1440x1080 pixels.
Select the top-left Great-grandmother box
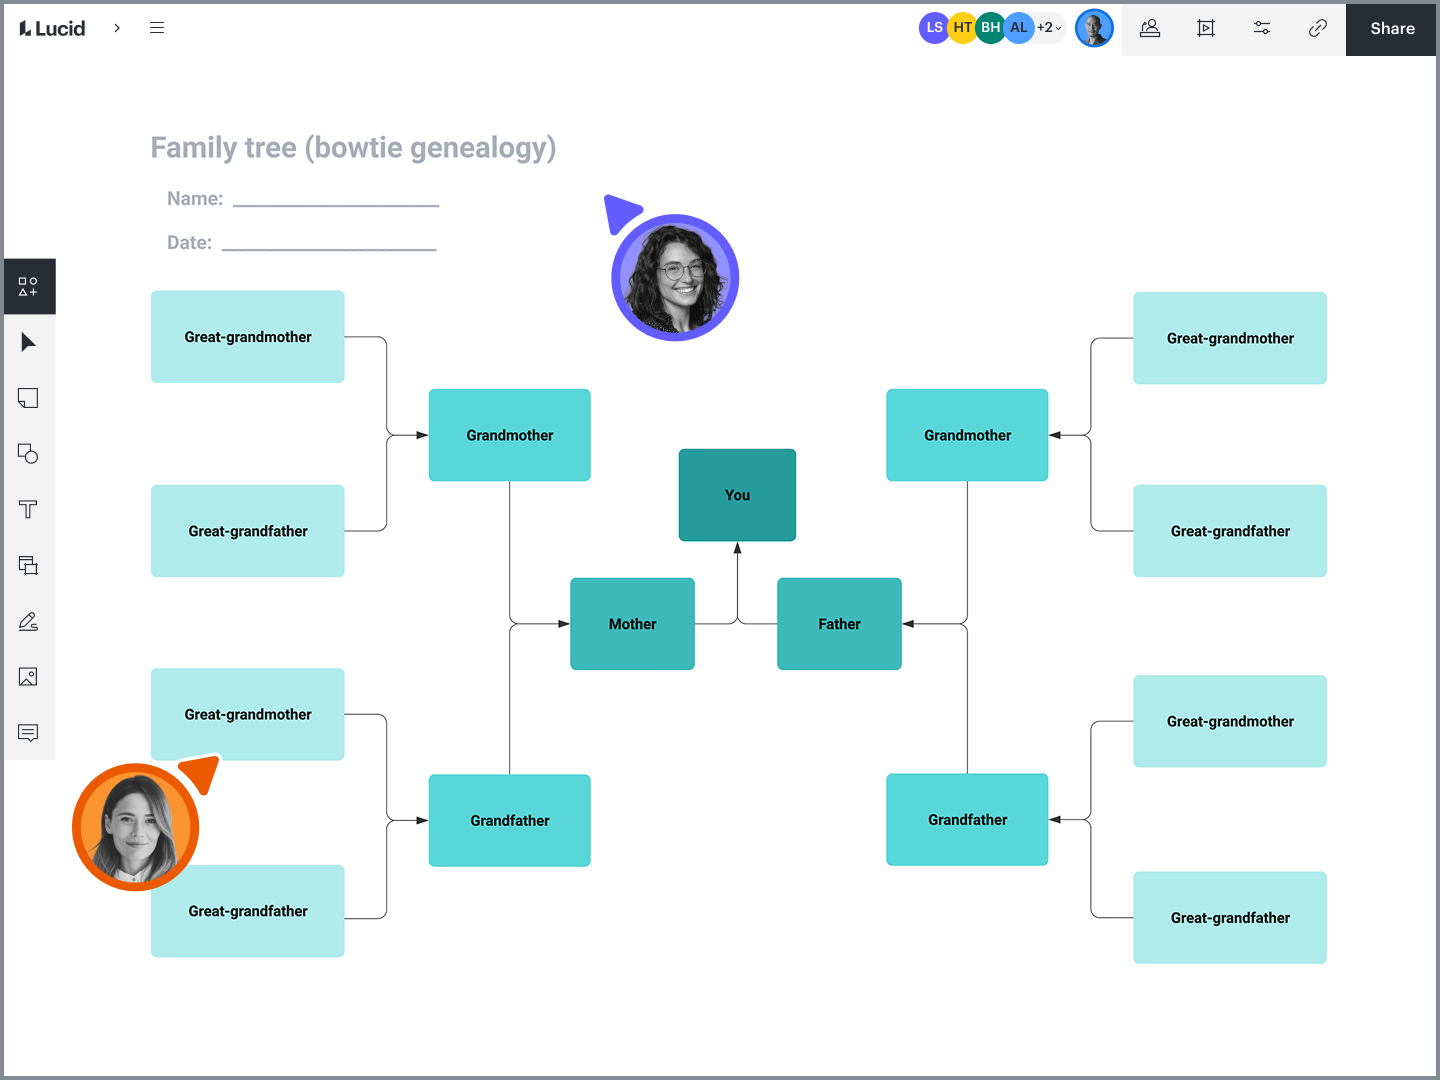pos(248,337)
